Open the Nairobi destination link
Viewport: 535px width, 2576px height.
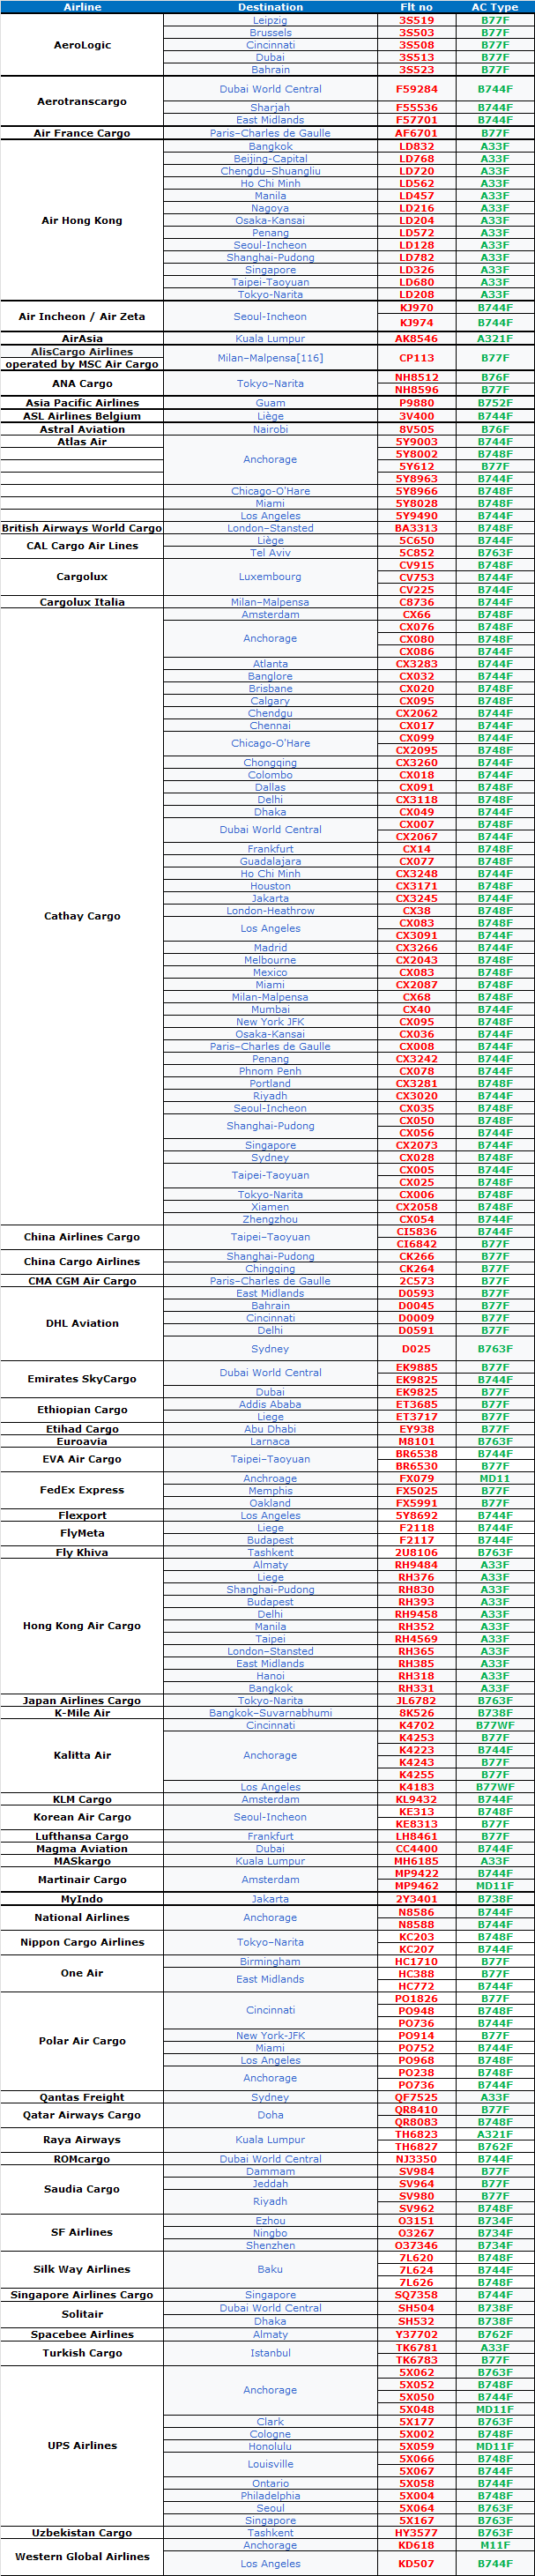270,429
